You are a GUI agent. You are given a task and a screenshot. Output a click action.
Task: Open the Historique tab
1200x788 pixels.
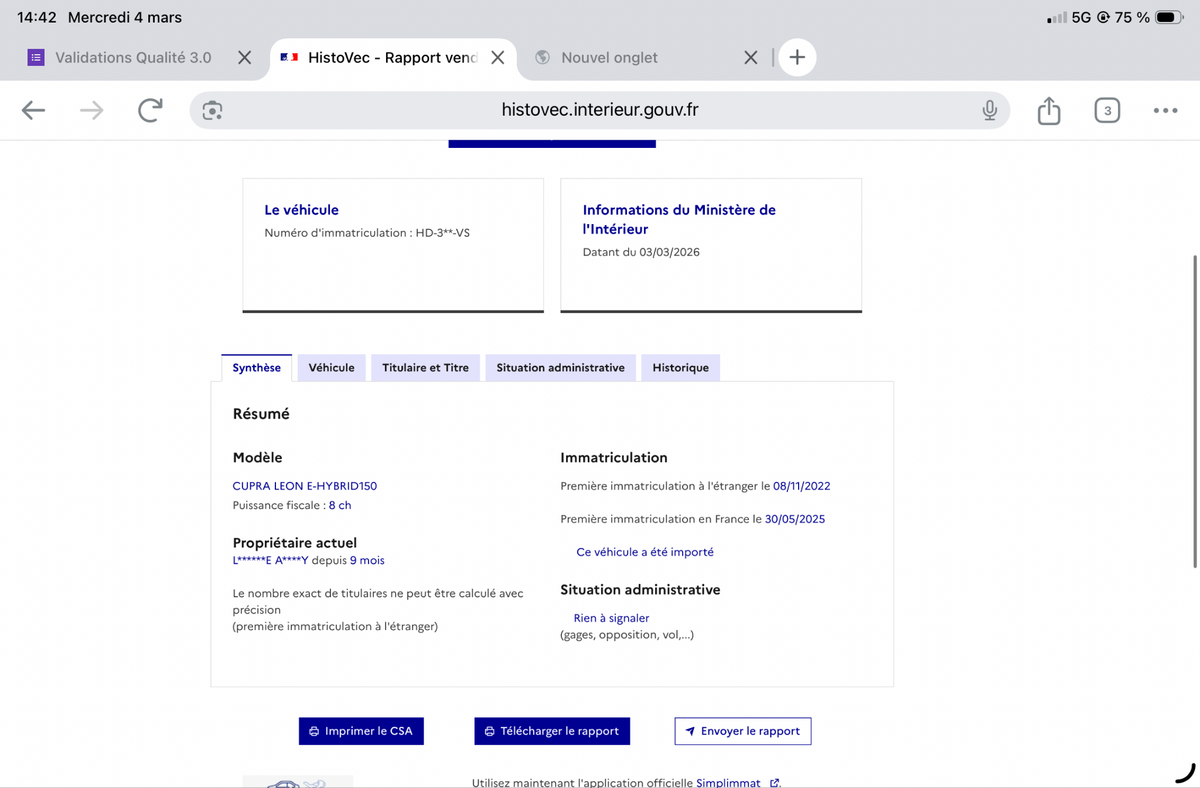point(680,368)
